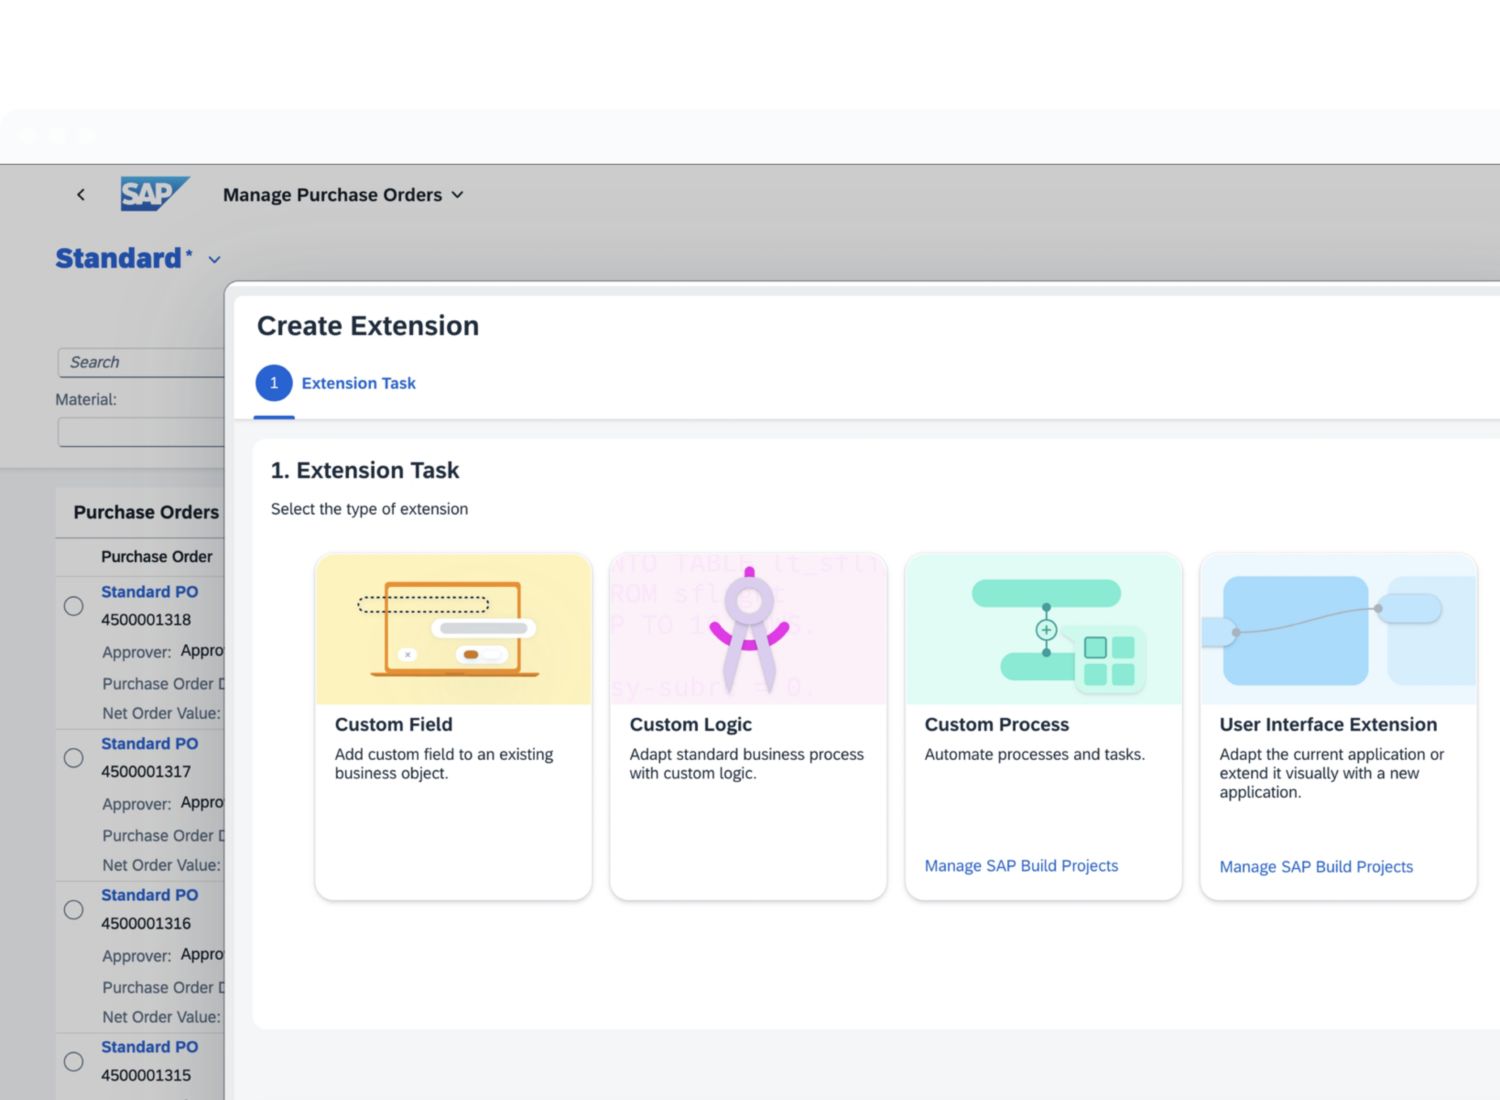Select radio button for PO 4500001316
Screen dimensions: 1500x1100
click(x=74, y=910)
